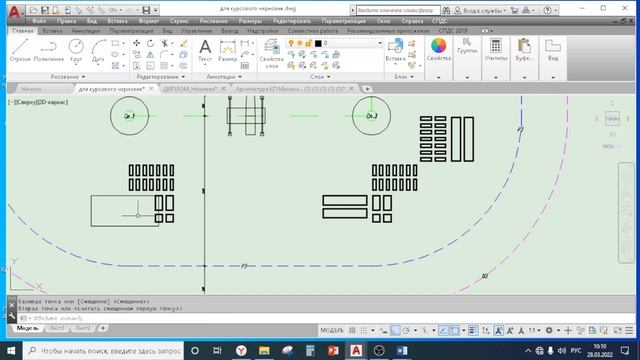Open the layer selection dropdown
Screen dimensions: 640x360
(x=380, y=43)
